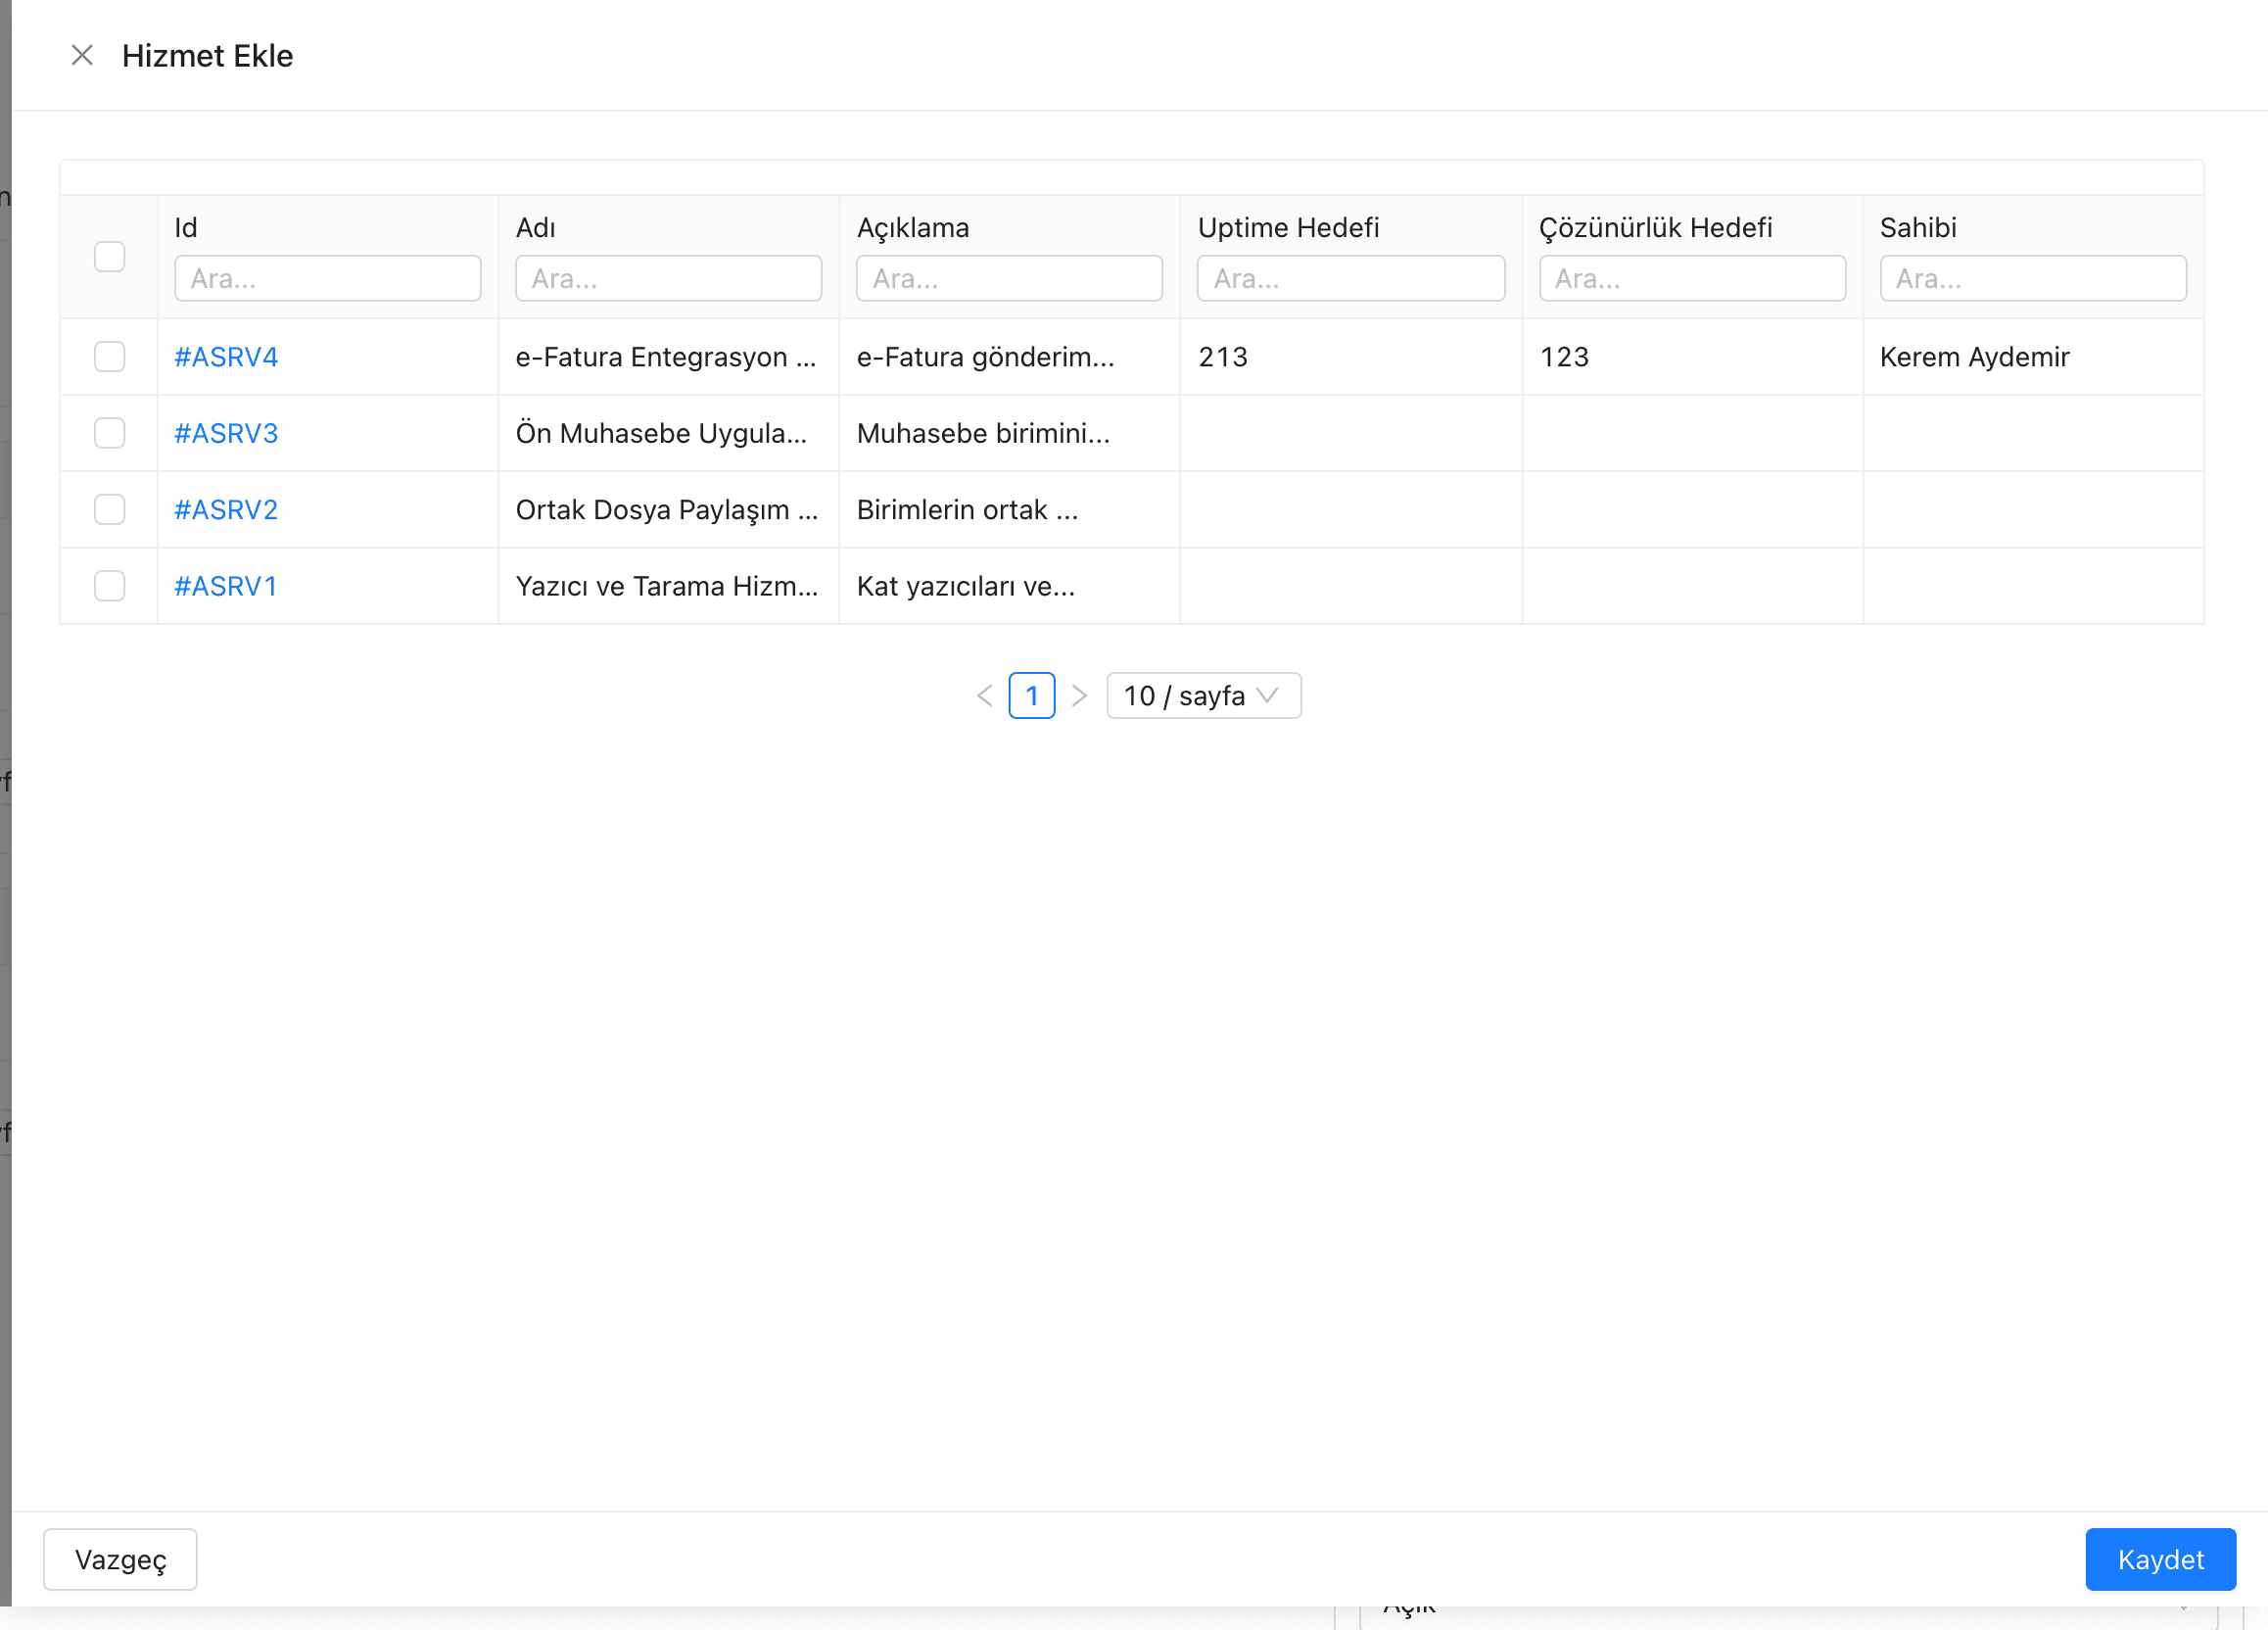Click the owner Kerem Aydemir cell
This screenshot has height=1630, width=2268.
coord(2033,357)
